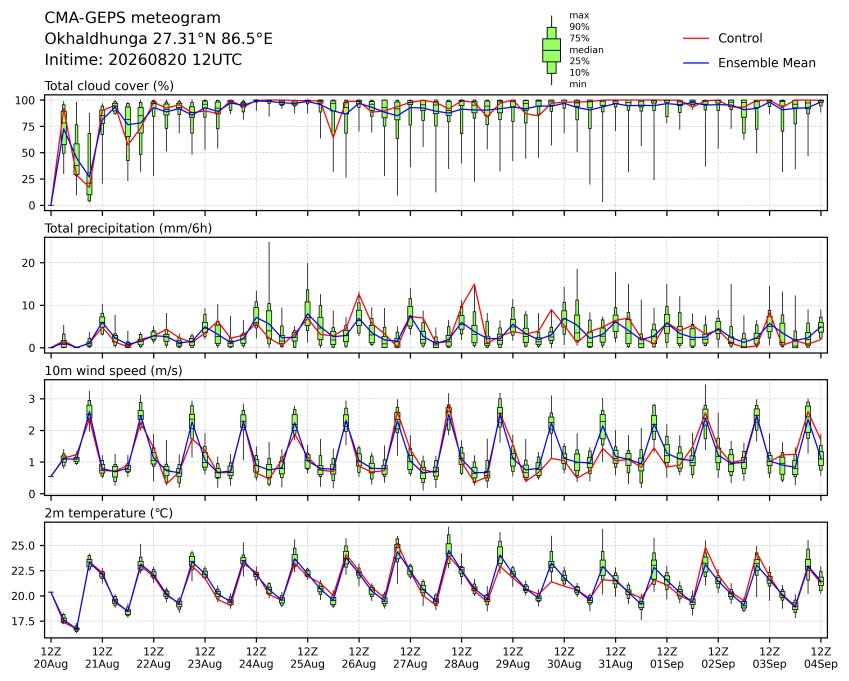849x681 pixels.
Task: Click the 12Z 24Aug axis tick label
Action: click(256, 658)
